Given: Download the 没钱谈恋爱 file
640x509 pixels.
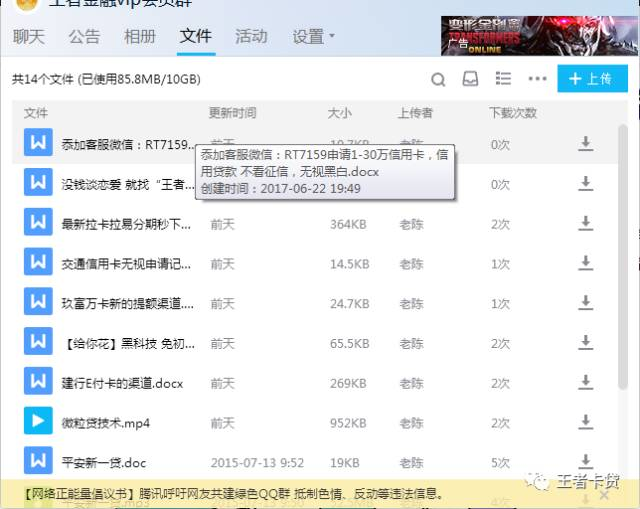Looking at the screenshot, I should point(586,184).
